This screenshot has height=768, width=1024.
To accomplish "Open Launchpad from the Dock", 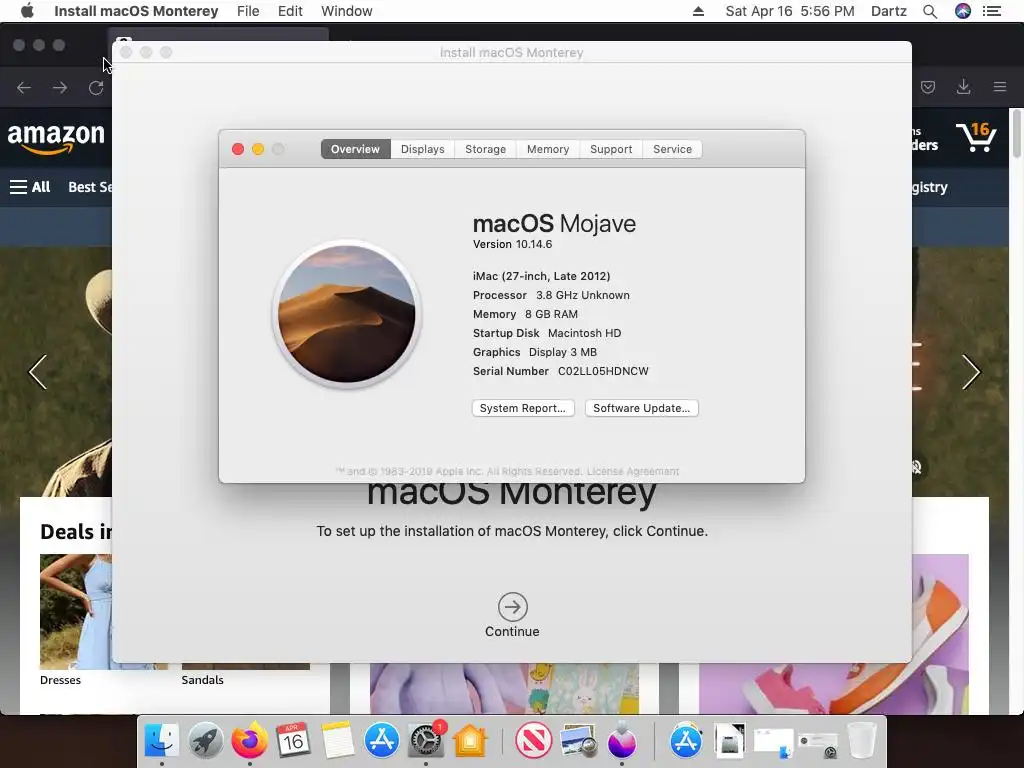I will (205, 741).
